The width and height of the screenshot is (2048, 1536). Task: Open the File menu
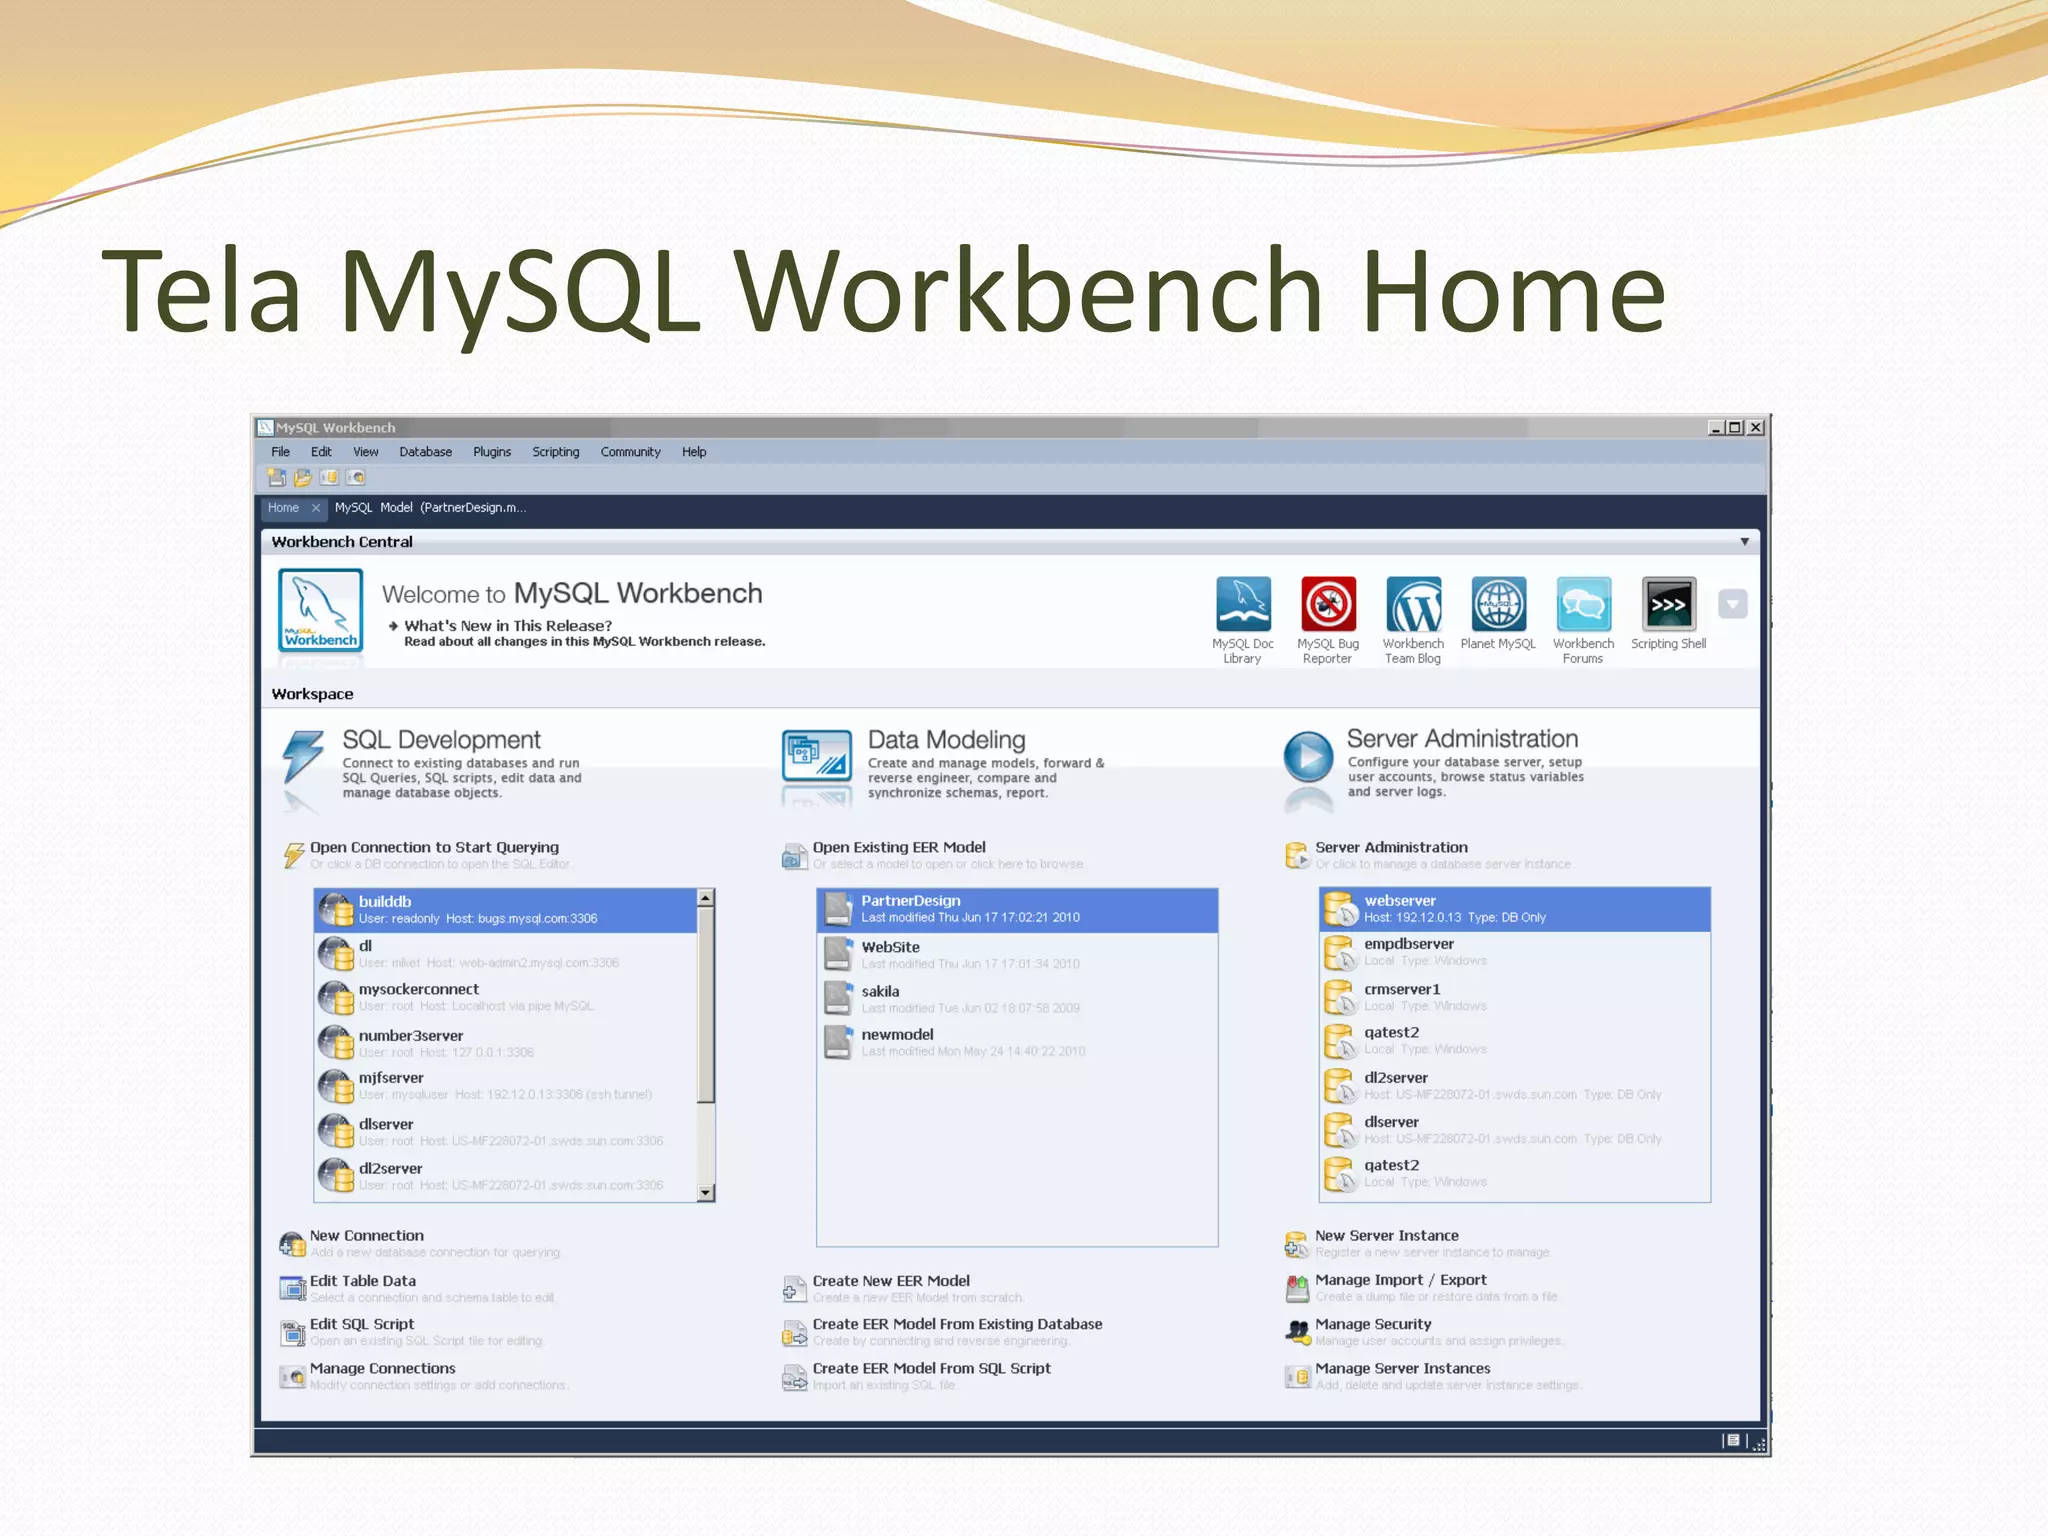pyautogui.click(x=280, y=452)
